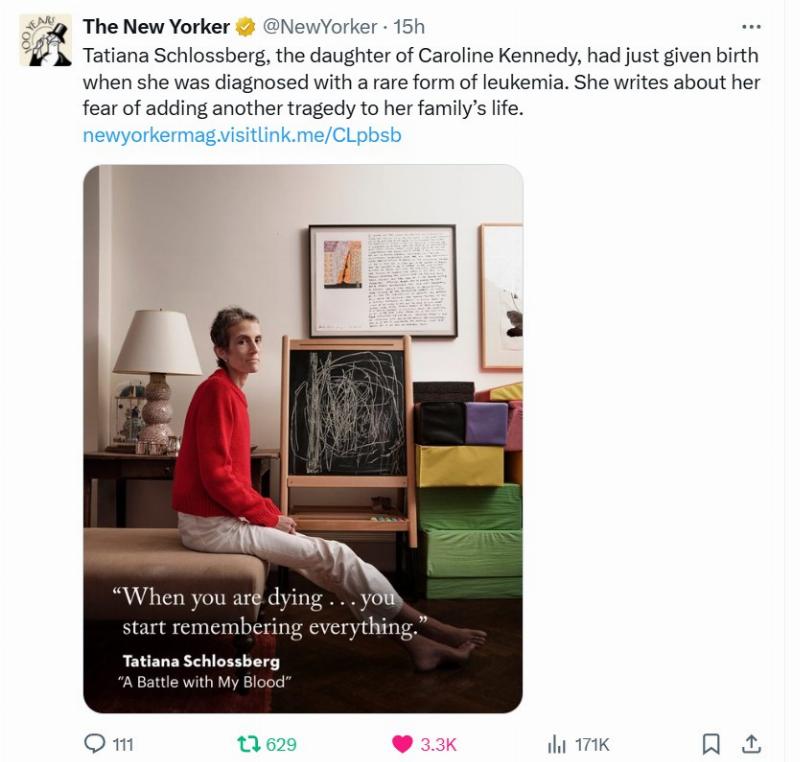Click the "A Battle with My Blood" caption
The image size is (800, 762).
click(x=206, y=682)
